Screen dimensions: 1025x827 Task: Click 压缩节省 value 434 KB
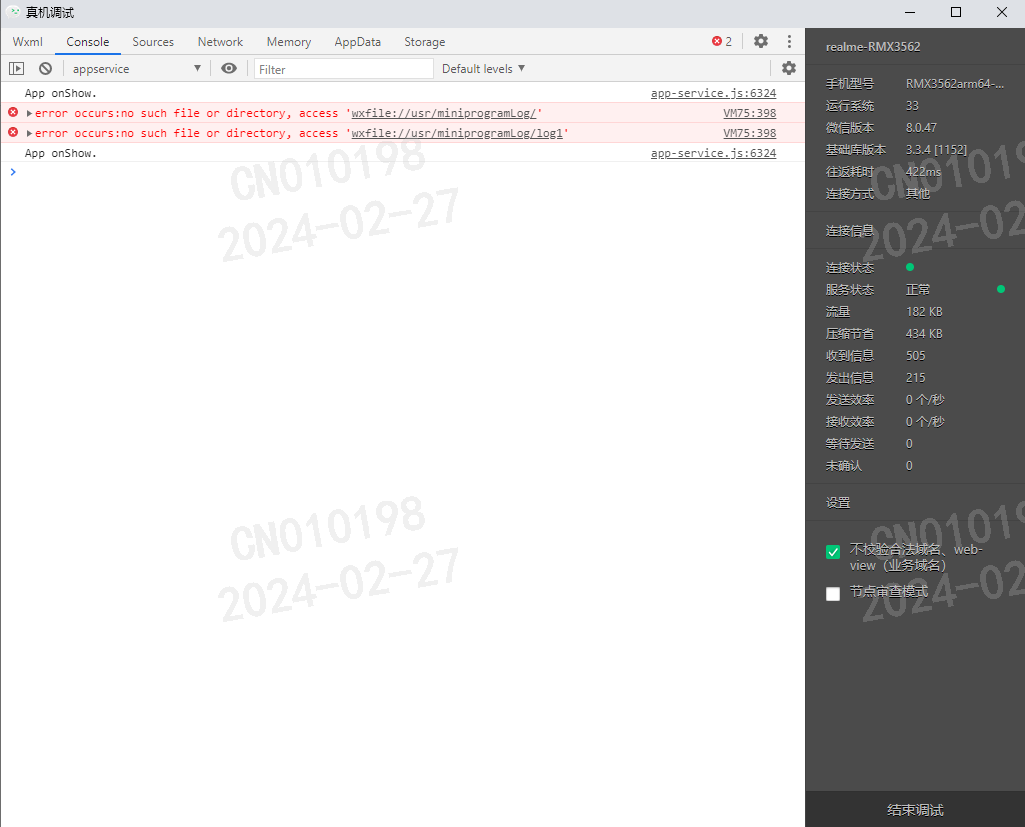tap(924, 334)
